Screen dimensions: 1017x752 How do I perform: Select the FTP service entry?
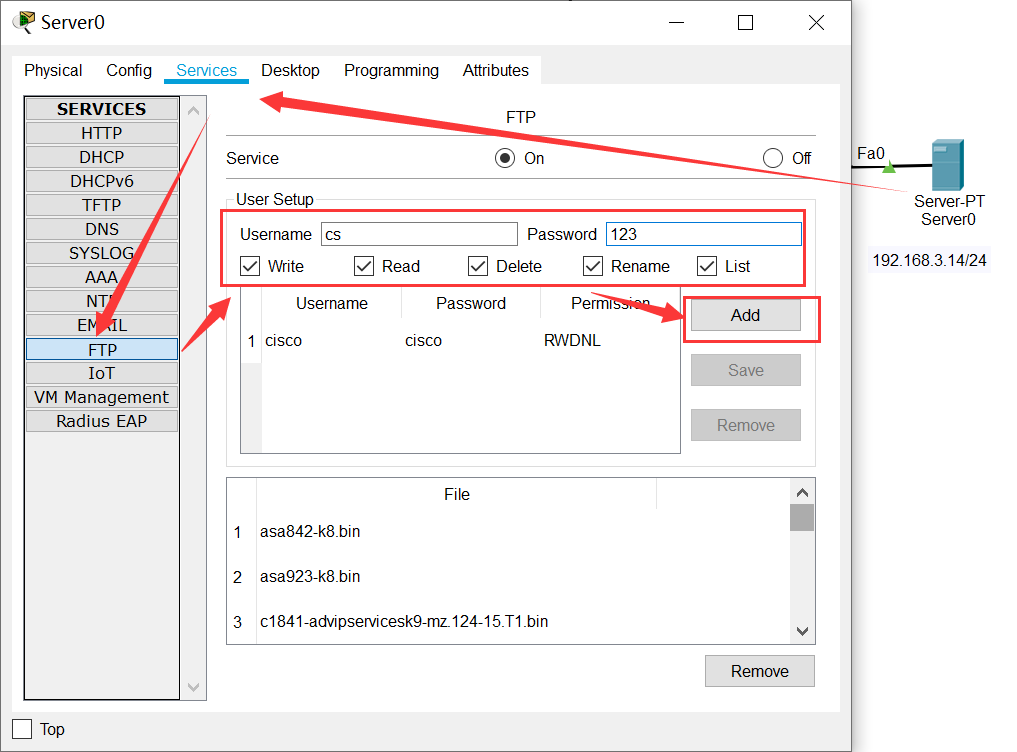pos(102,349)
